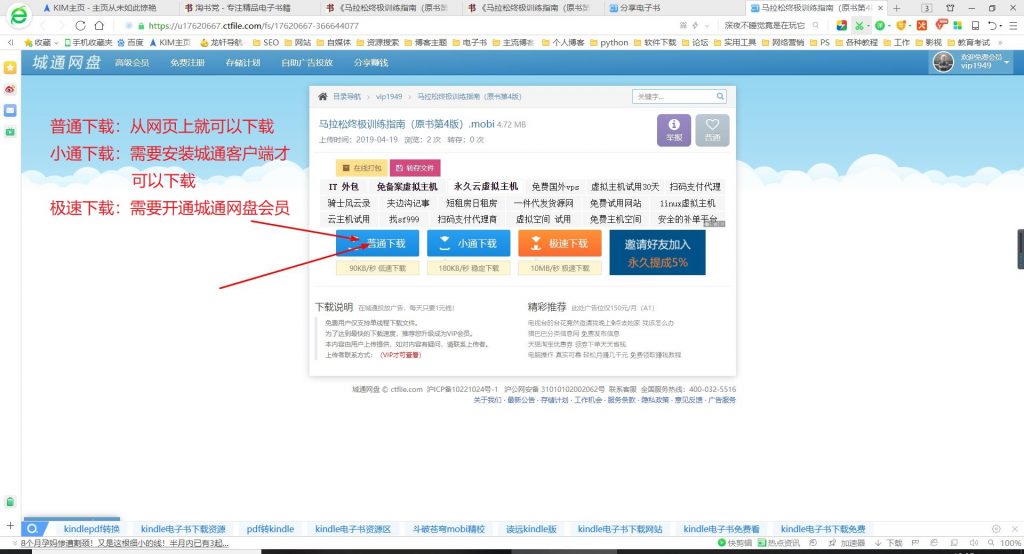Expand the 收藏 favorites dropdown

pyautogui.click(x=56, y=42)
